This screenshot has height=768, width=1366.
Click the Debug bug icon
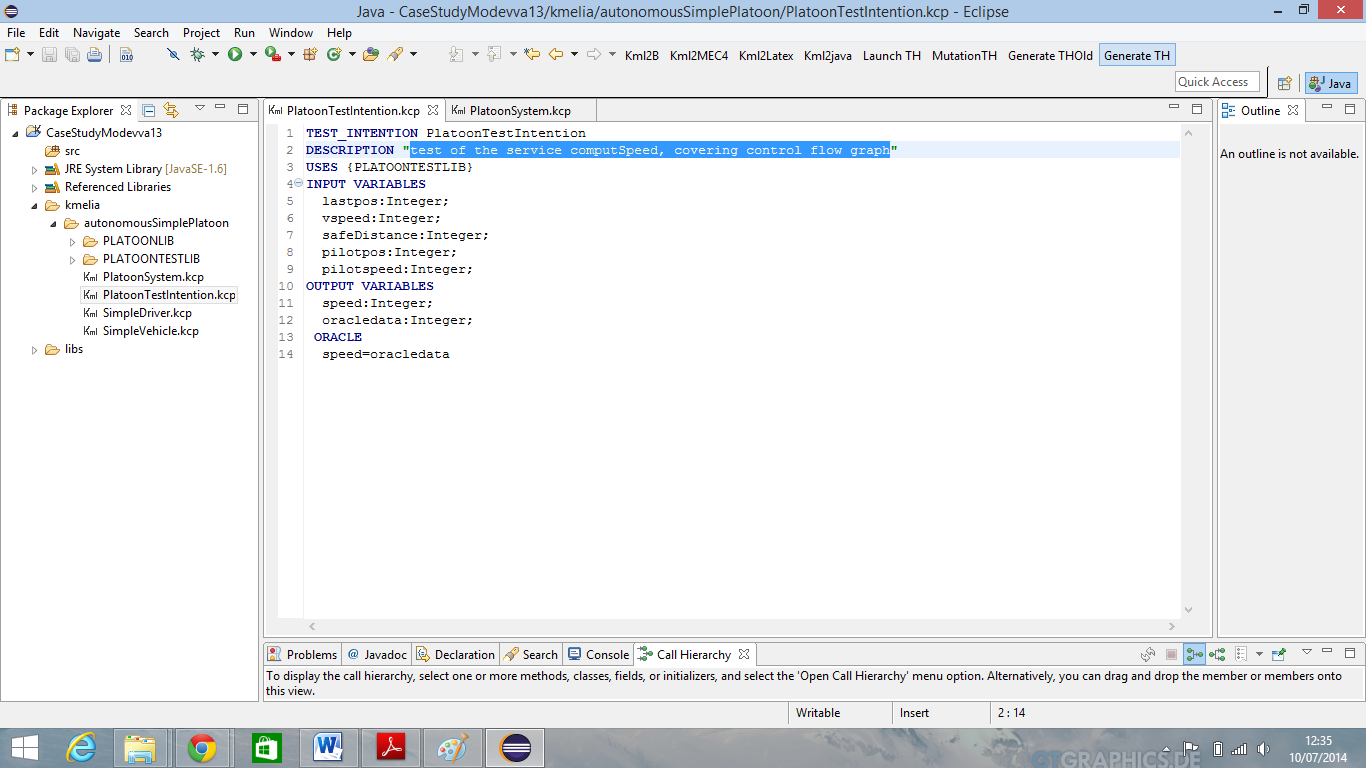point(197,55)
